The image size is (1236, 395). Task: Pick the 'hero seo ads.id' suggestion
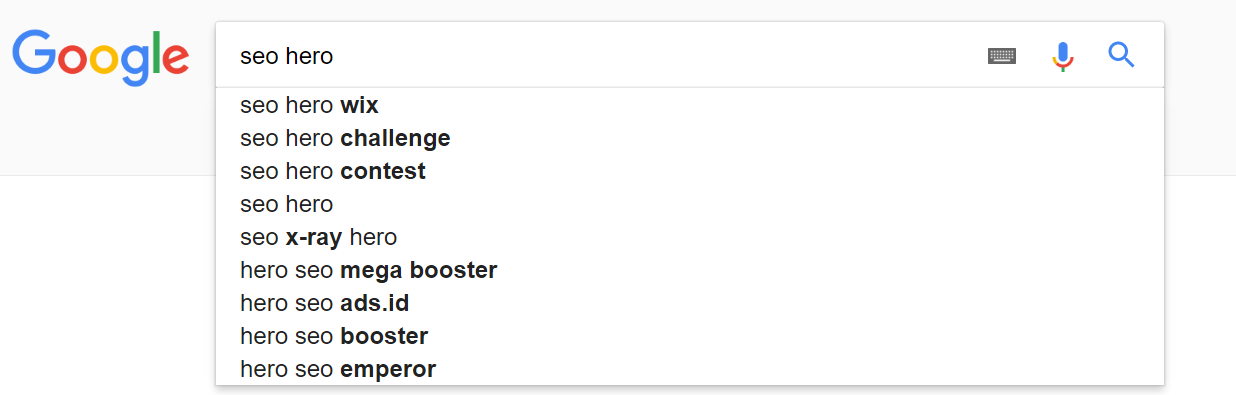(x=690, y=303)
